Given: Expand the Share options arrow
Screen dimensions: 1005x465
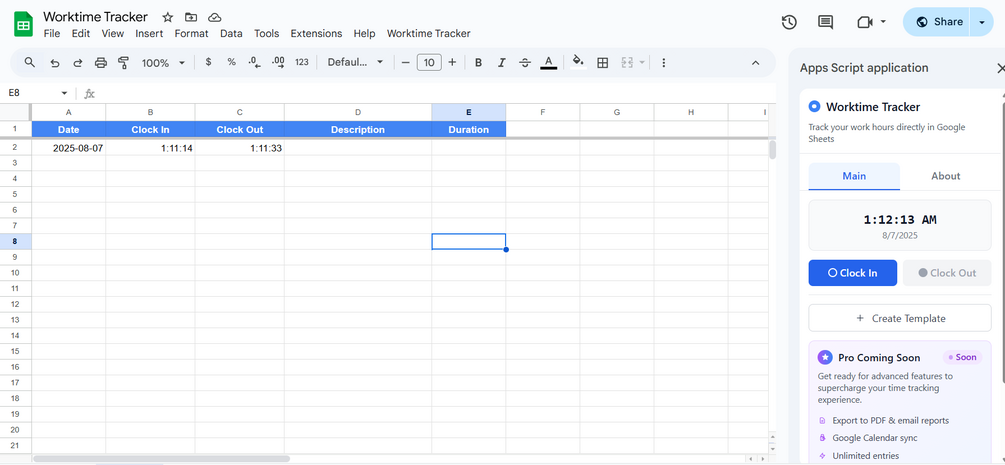Looking at the screenshot, I should pyautogui.click(x=981, y=22).
